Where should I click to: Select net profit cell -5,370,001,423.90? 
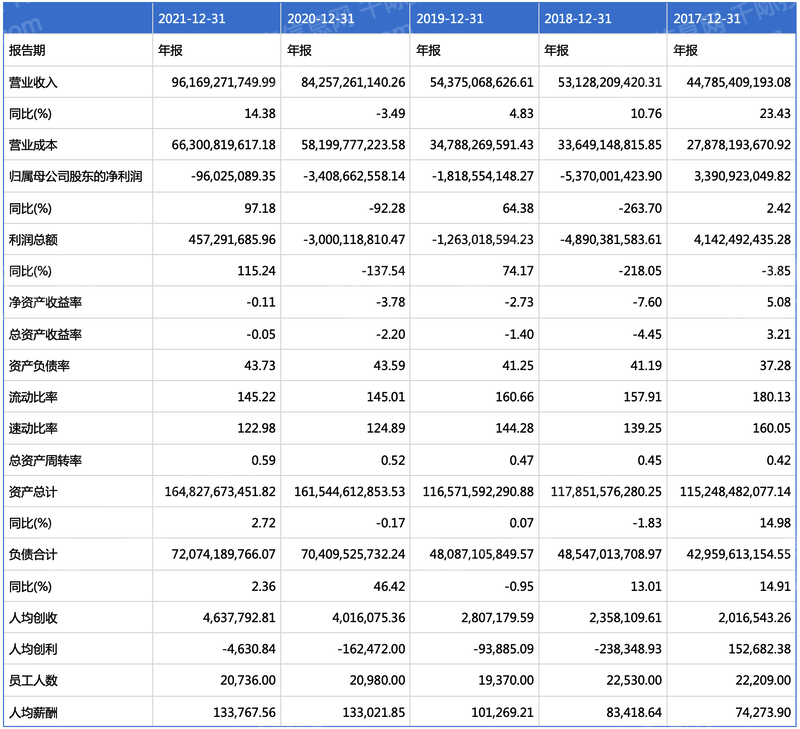click(x=611, y=177)
